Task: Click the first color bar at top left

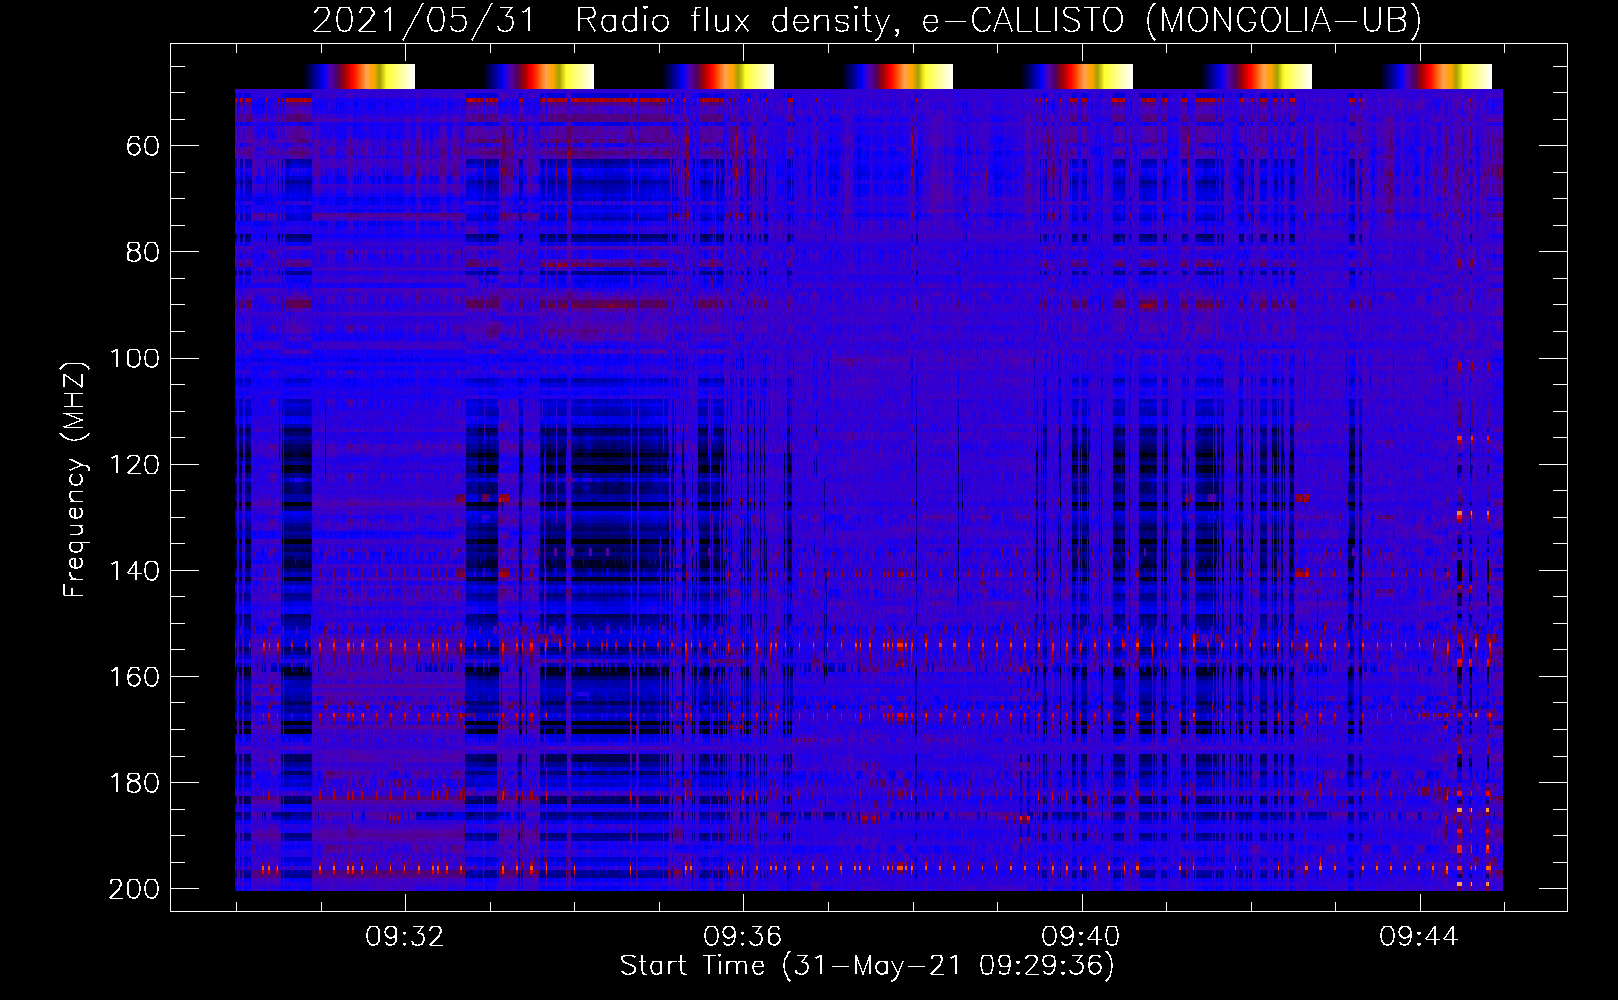Action: [360, 77]
